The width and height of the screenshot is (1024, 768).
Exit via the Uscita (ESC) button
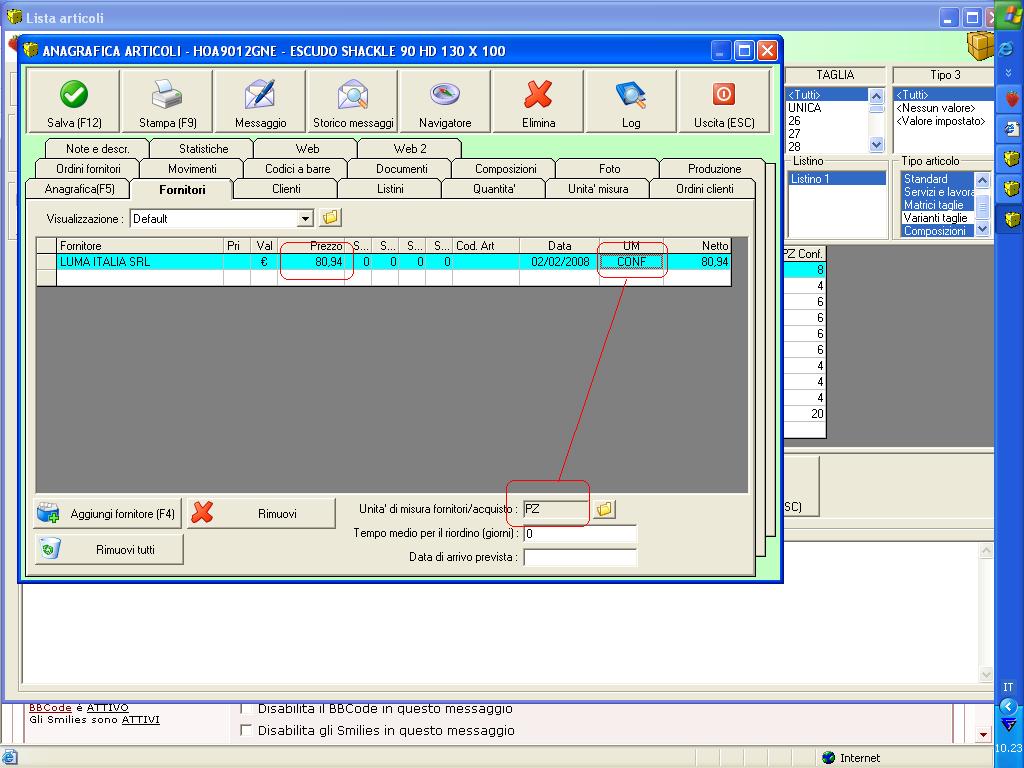pos(723,102)
